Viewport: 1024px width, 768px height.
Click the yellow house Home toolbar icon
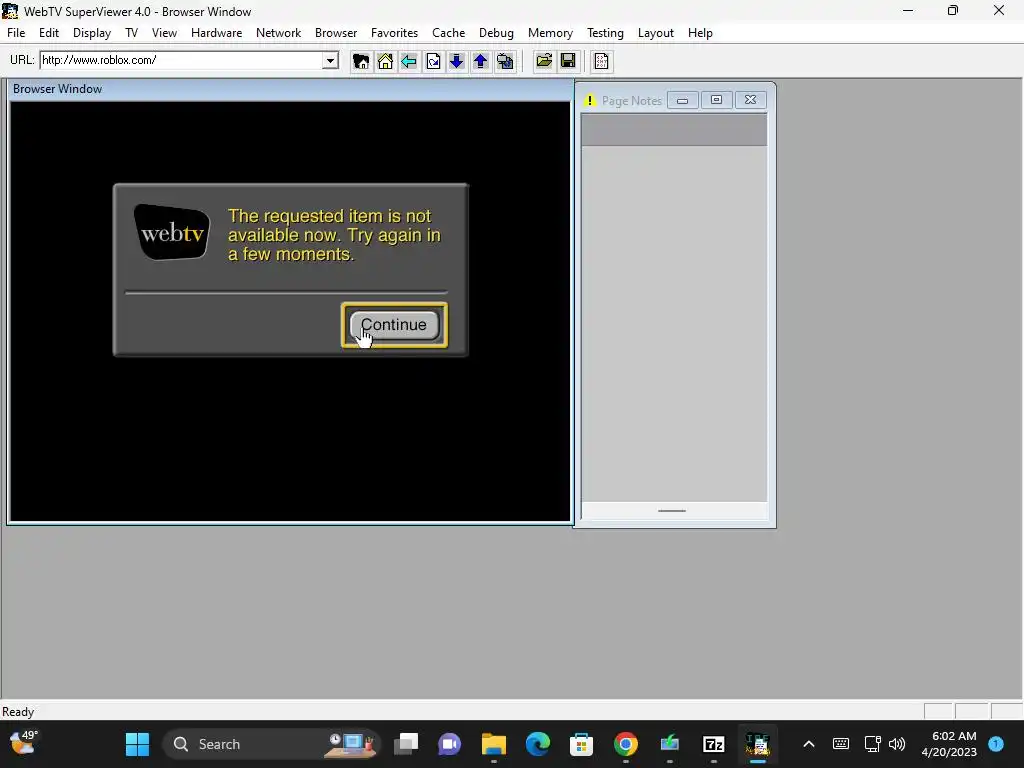[385, 61]
